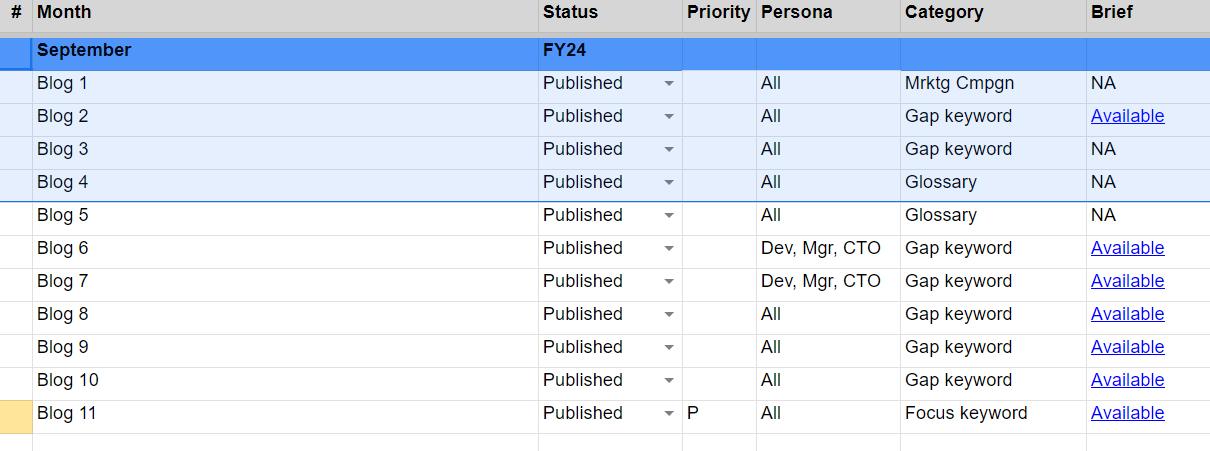Select the All persona cell for Blog 9

(x=828, y=351)
